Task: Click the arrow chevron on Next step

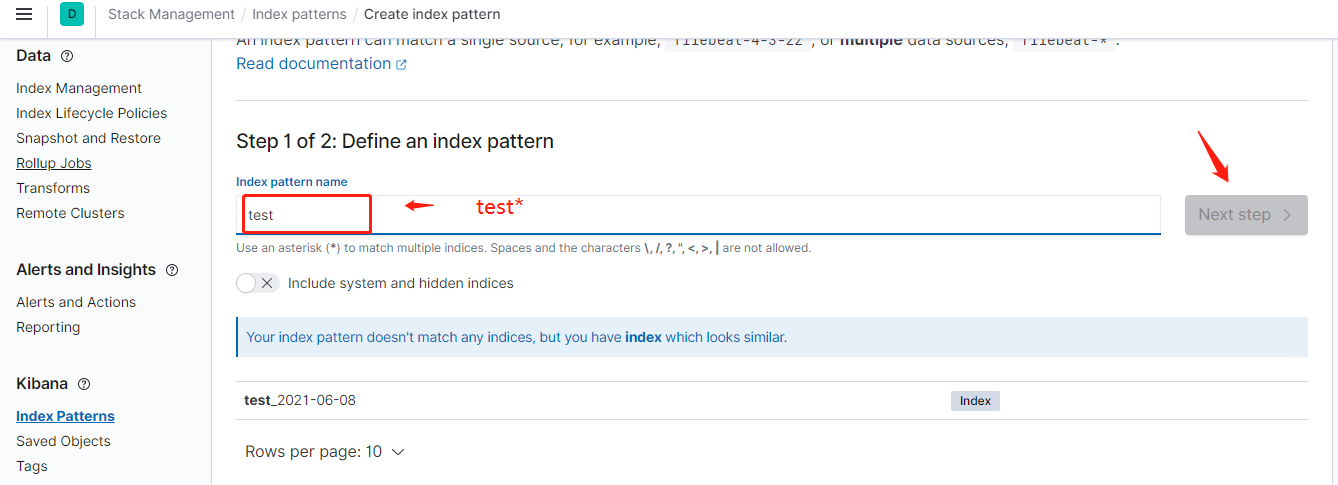Action: [x=1287, y=215]
